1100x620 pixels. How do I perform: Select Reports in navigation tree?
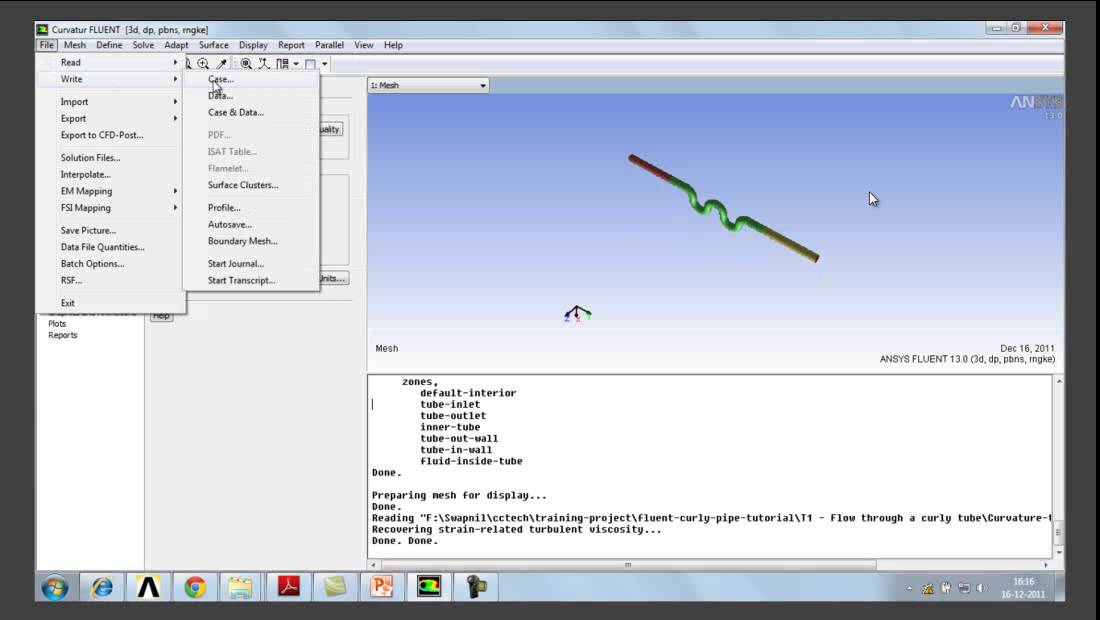[x=62, y=335]
